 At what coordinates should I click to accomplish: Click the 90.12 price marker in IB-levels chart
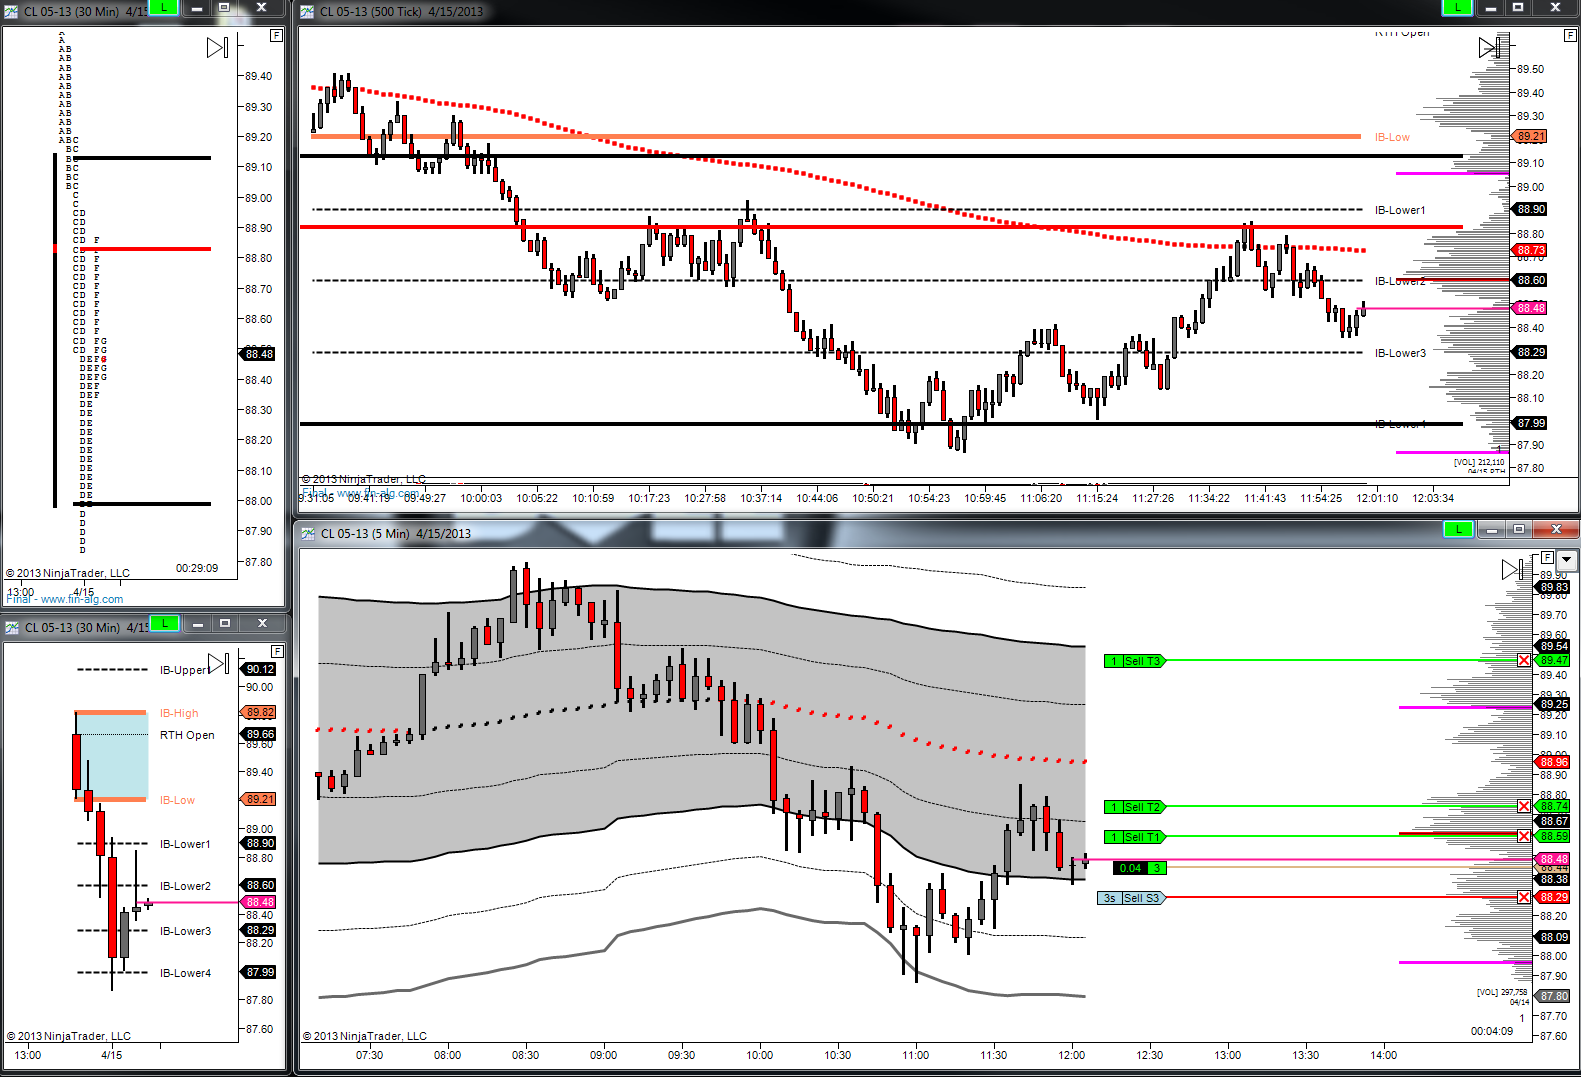coord(260,669)
